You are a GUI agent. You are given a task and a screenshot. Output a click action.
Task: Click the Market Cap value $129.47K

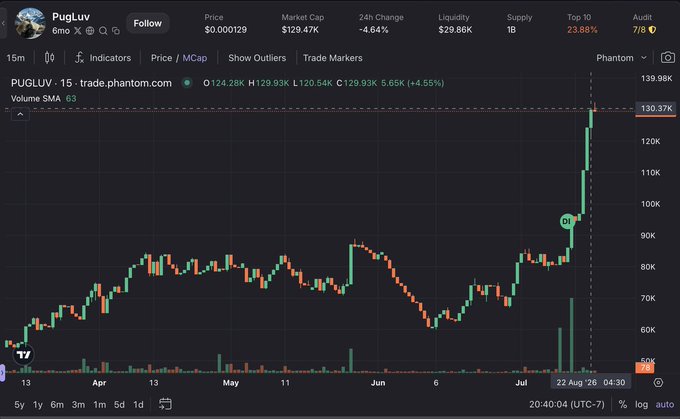300,29
